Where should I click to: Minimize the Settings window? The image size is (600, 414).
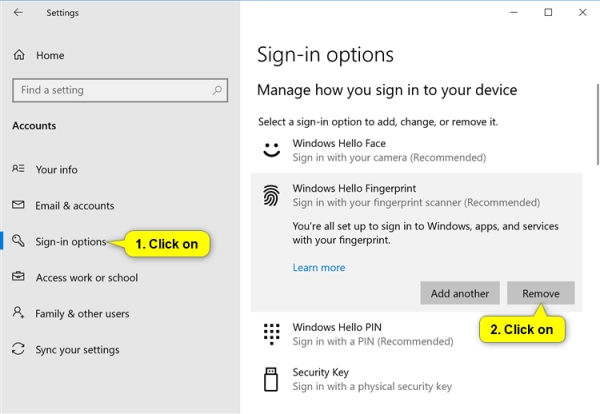[x=514, y=13]
